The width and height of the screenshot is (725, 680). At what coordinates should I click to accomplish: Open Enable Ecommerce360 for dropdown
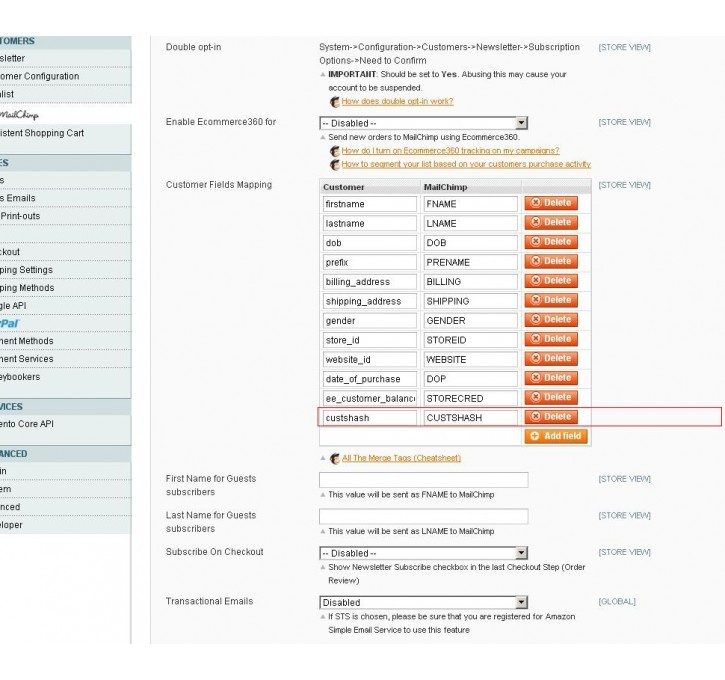[423, 123]
